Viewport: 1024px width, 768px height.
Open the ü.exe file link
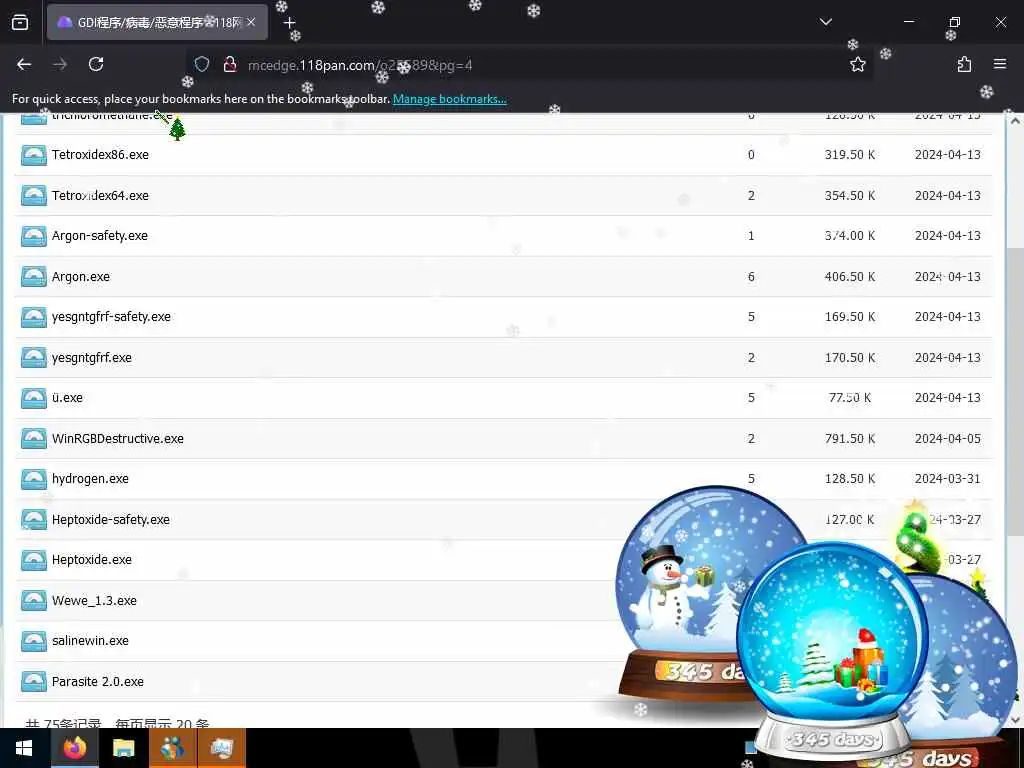point(67,398)
